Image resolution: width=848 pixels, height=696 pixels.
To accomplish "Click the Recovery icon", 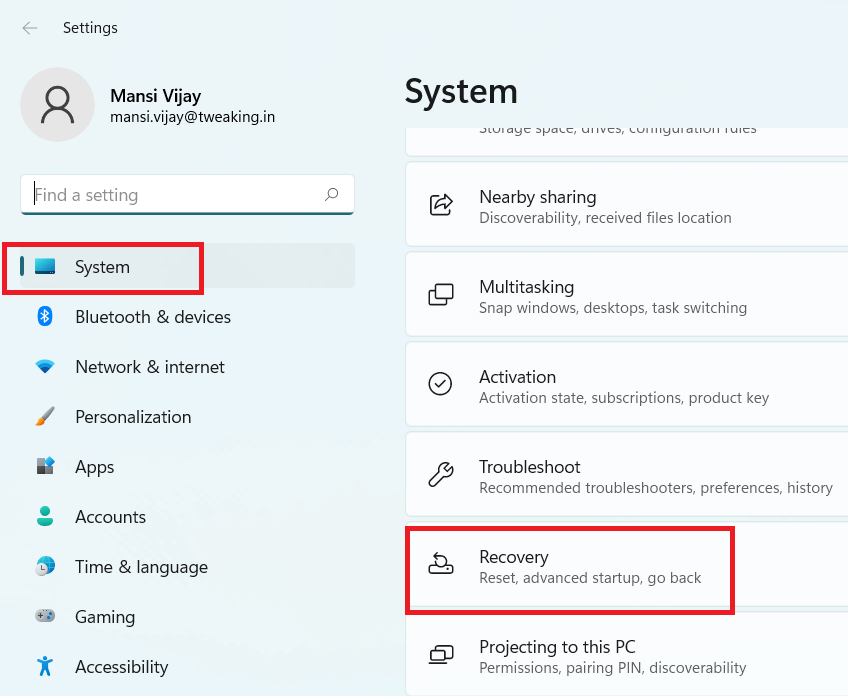I will tap(441, 564).
